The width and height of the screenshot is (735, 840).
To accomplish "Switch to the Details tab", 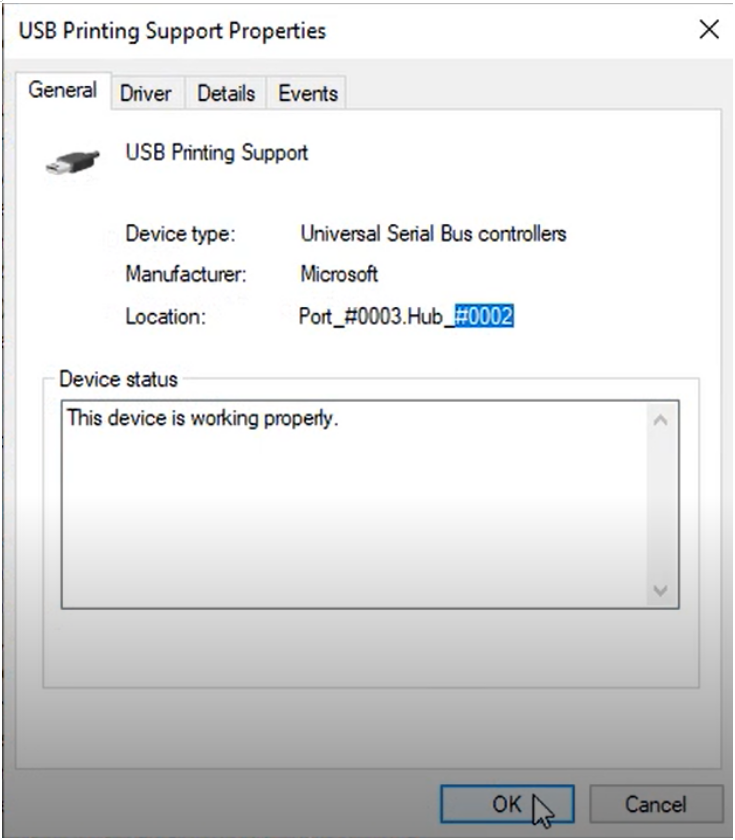I will tap(226, 94).
